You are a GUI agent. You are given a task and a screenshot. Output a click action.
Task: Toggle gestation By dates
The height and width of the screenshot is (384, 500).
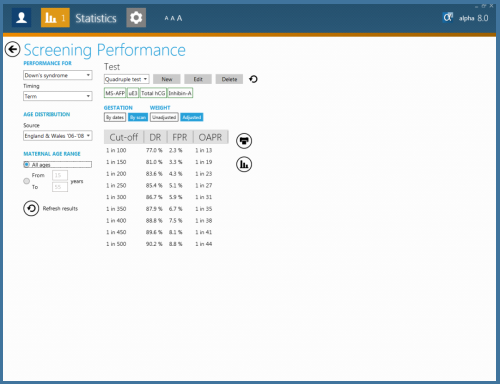coord(115,117)
